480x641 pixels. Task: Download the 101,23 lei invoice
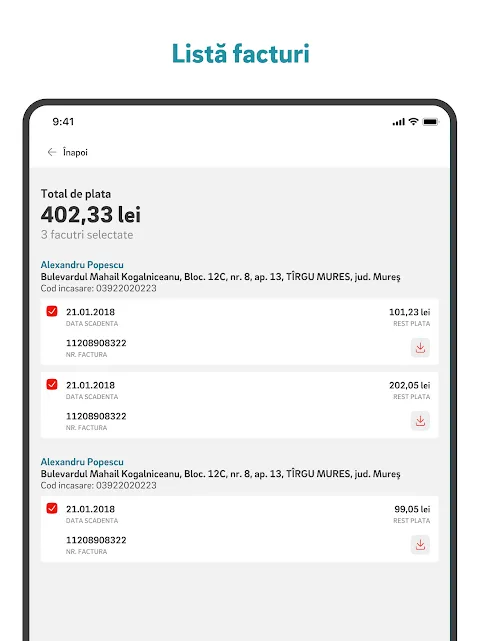click(x=420, y=348)
